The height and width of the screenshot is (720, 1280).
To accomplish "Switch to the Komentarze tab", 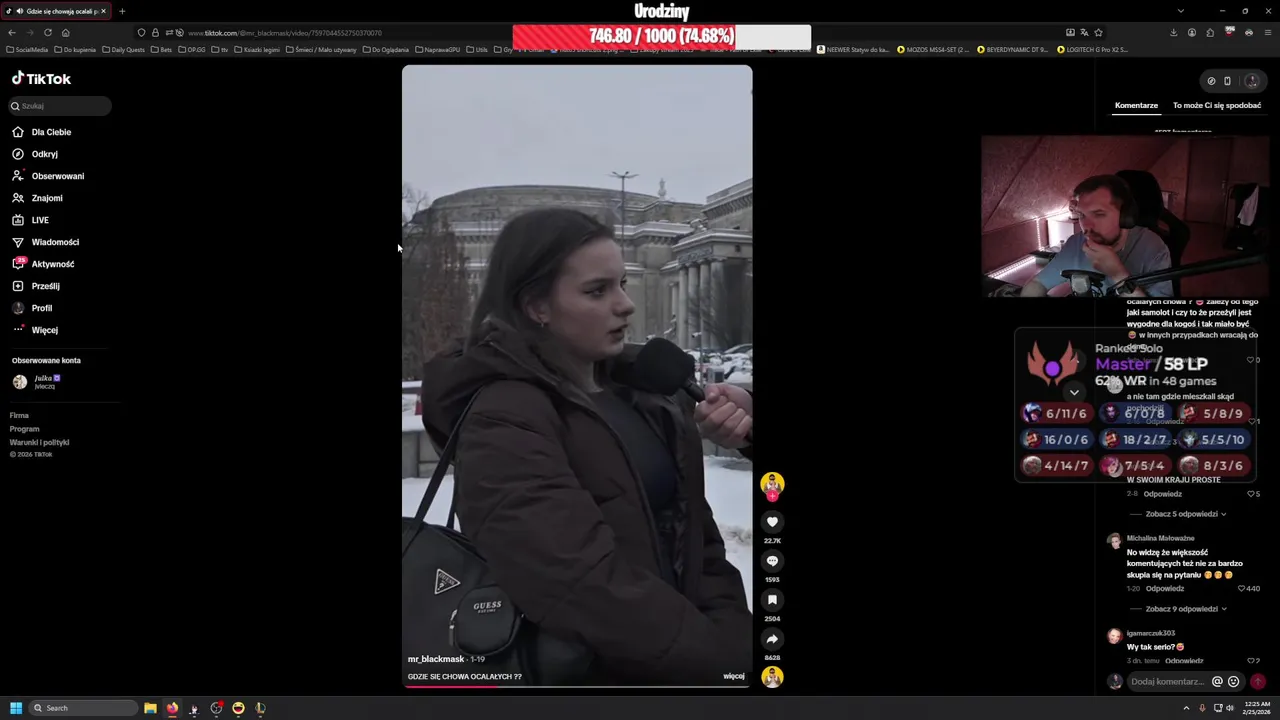I will [1136, 105].
